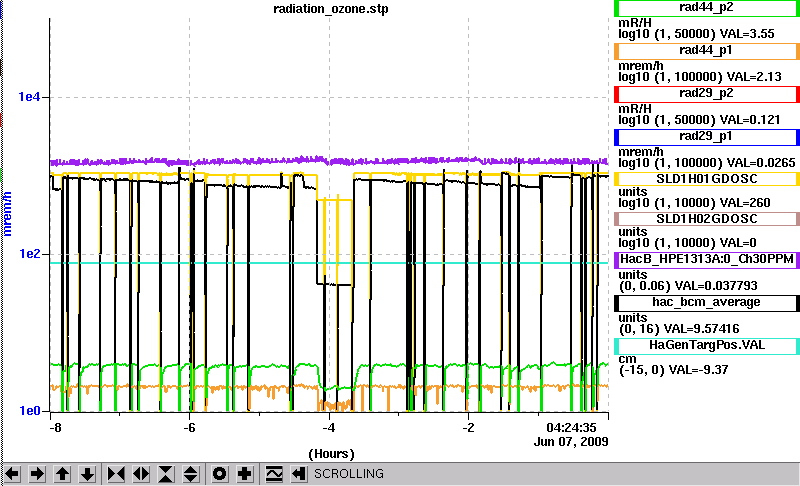The width and height of the screenshot is (800, 486).
Task: Click the SCROLLING status label
Action: (349, 474)
